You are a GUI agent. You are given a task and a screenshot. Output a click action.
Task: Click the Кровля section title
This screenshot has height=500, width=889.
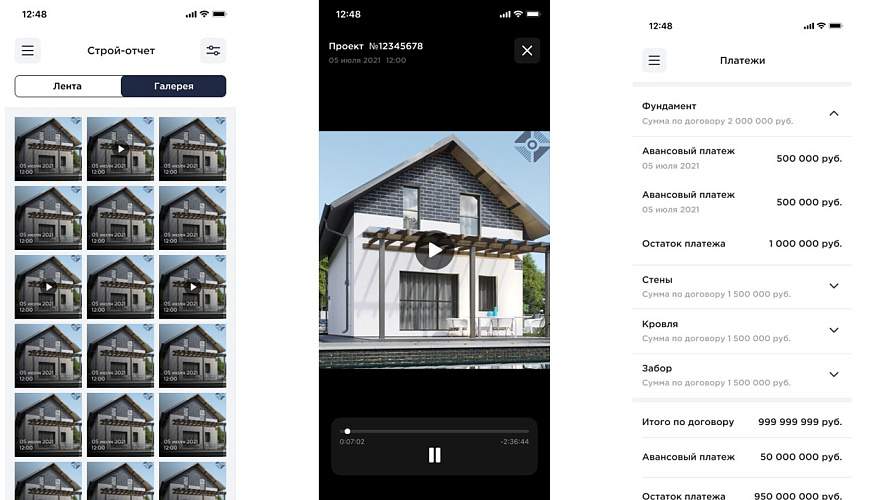coord(660,324)
